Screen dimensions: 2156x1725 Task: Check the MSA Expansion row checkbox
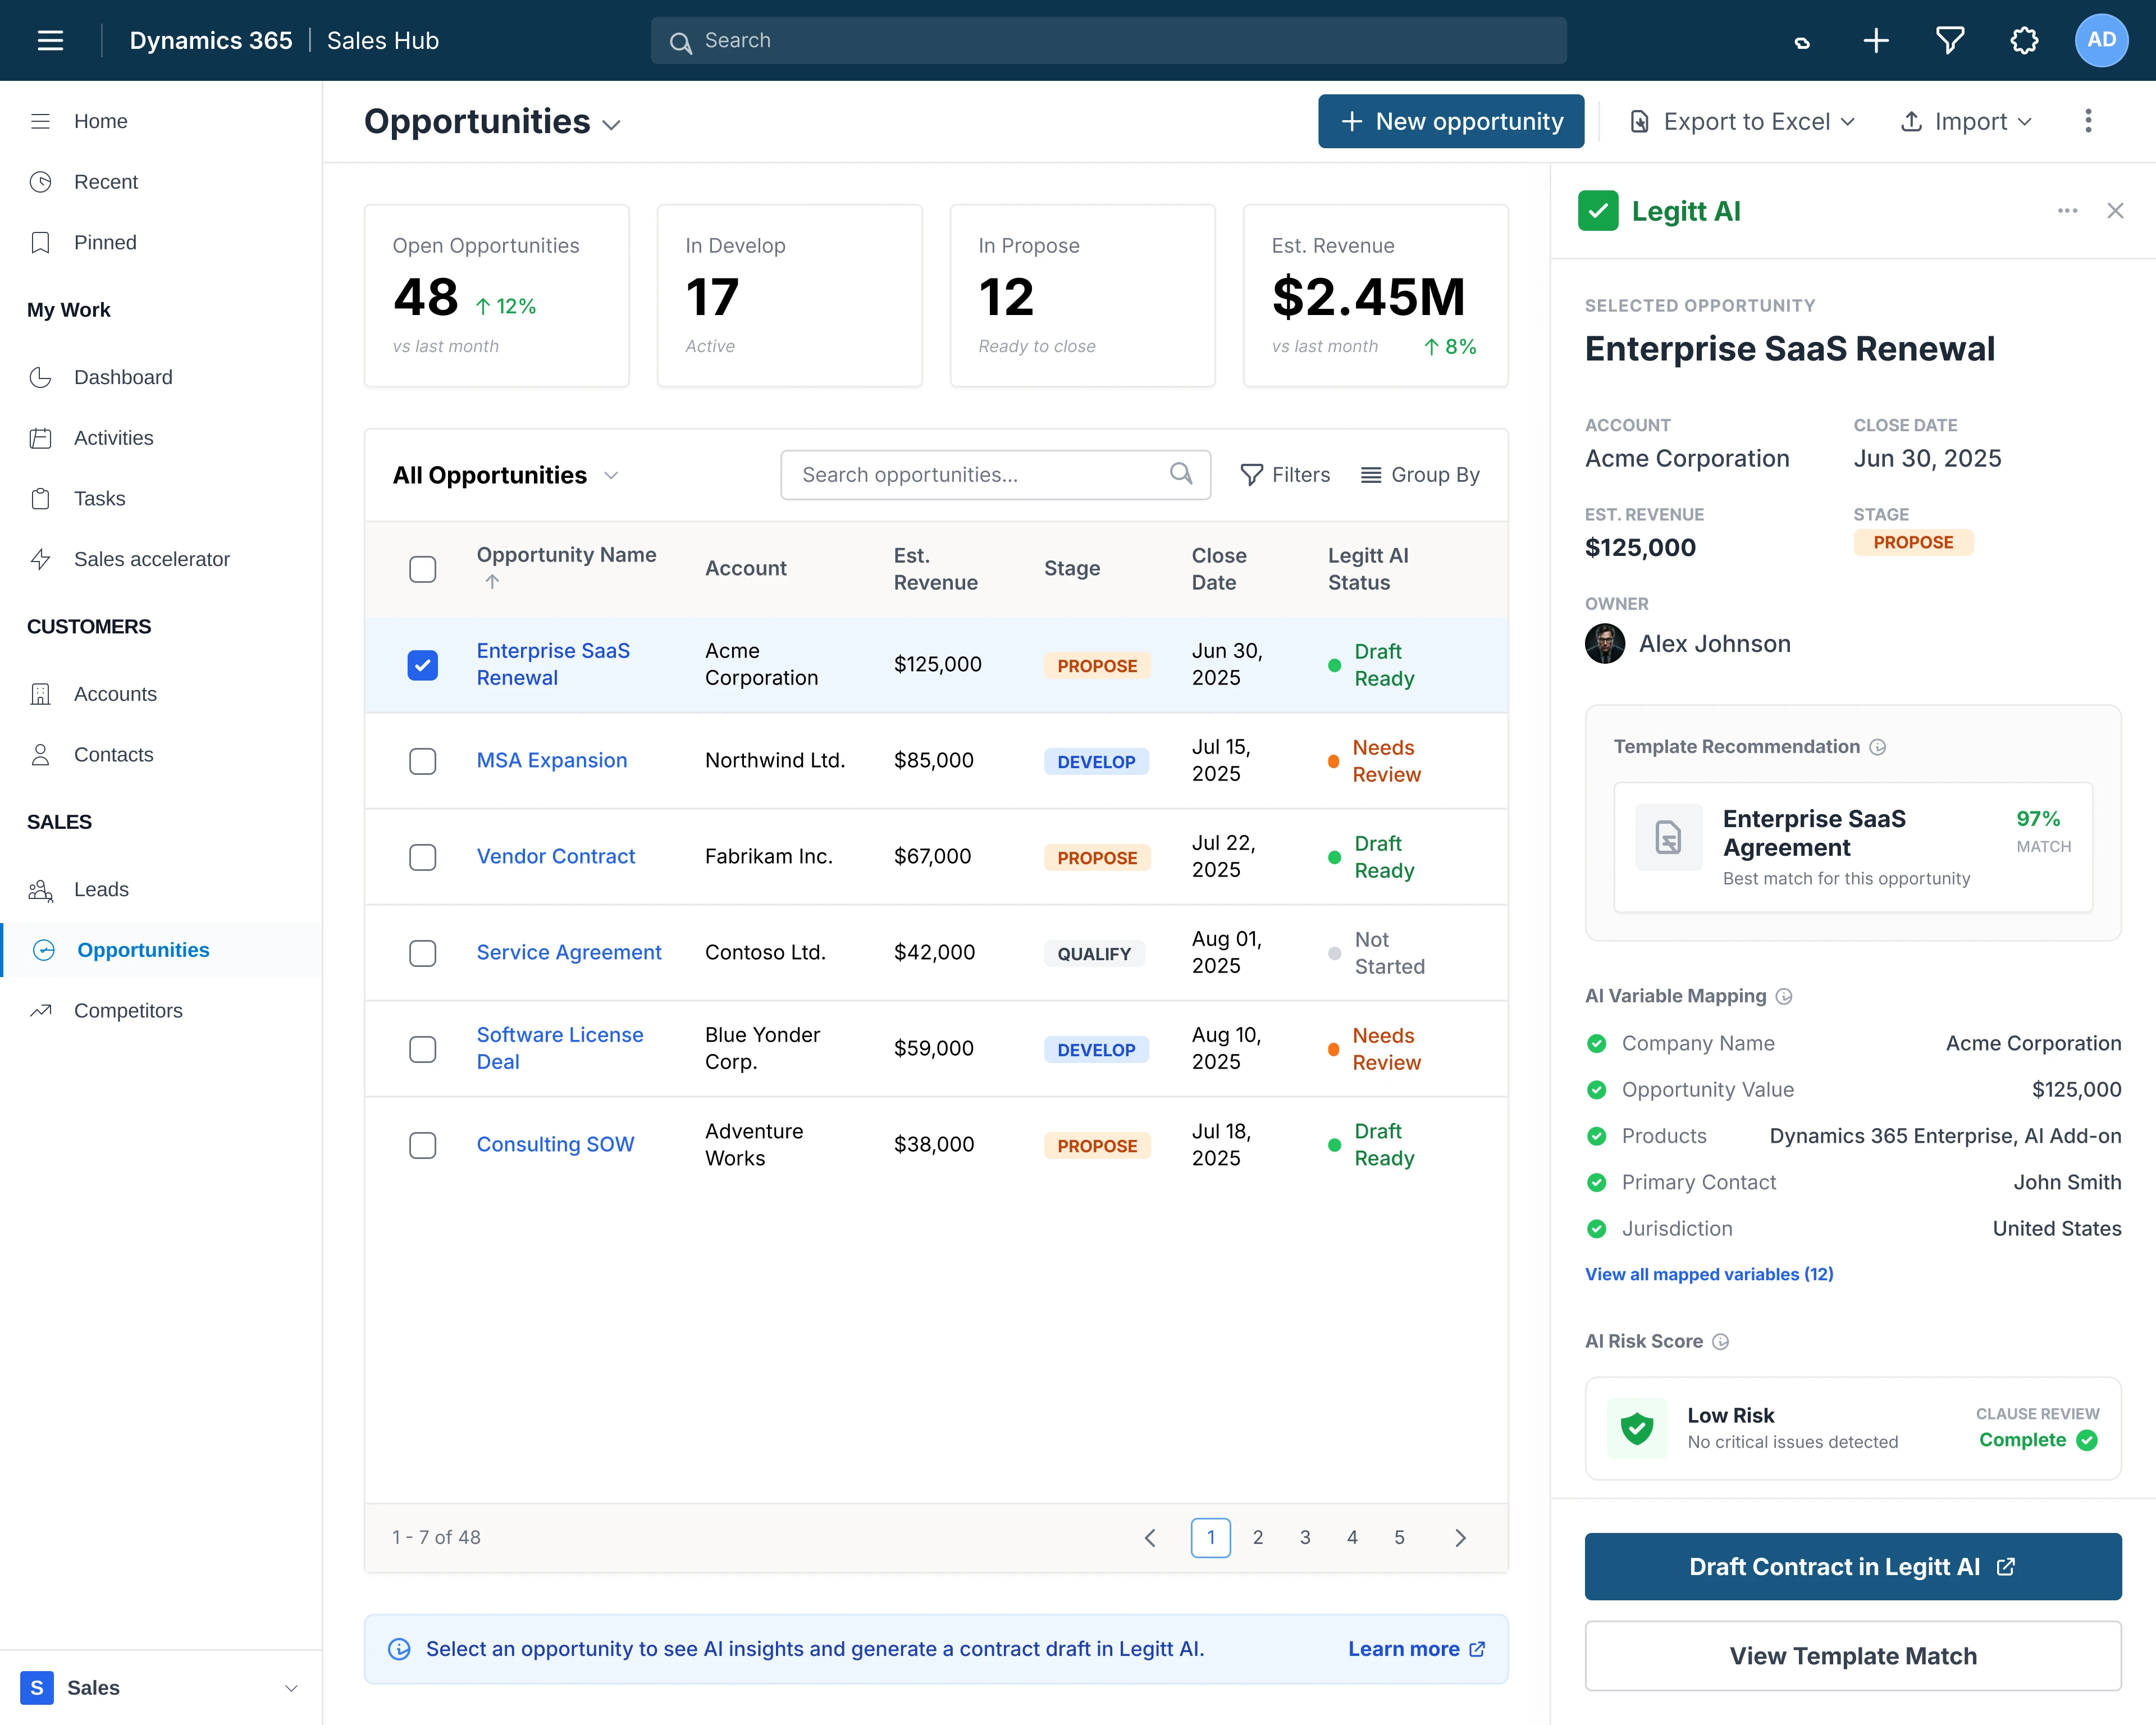click(423, 761)
